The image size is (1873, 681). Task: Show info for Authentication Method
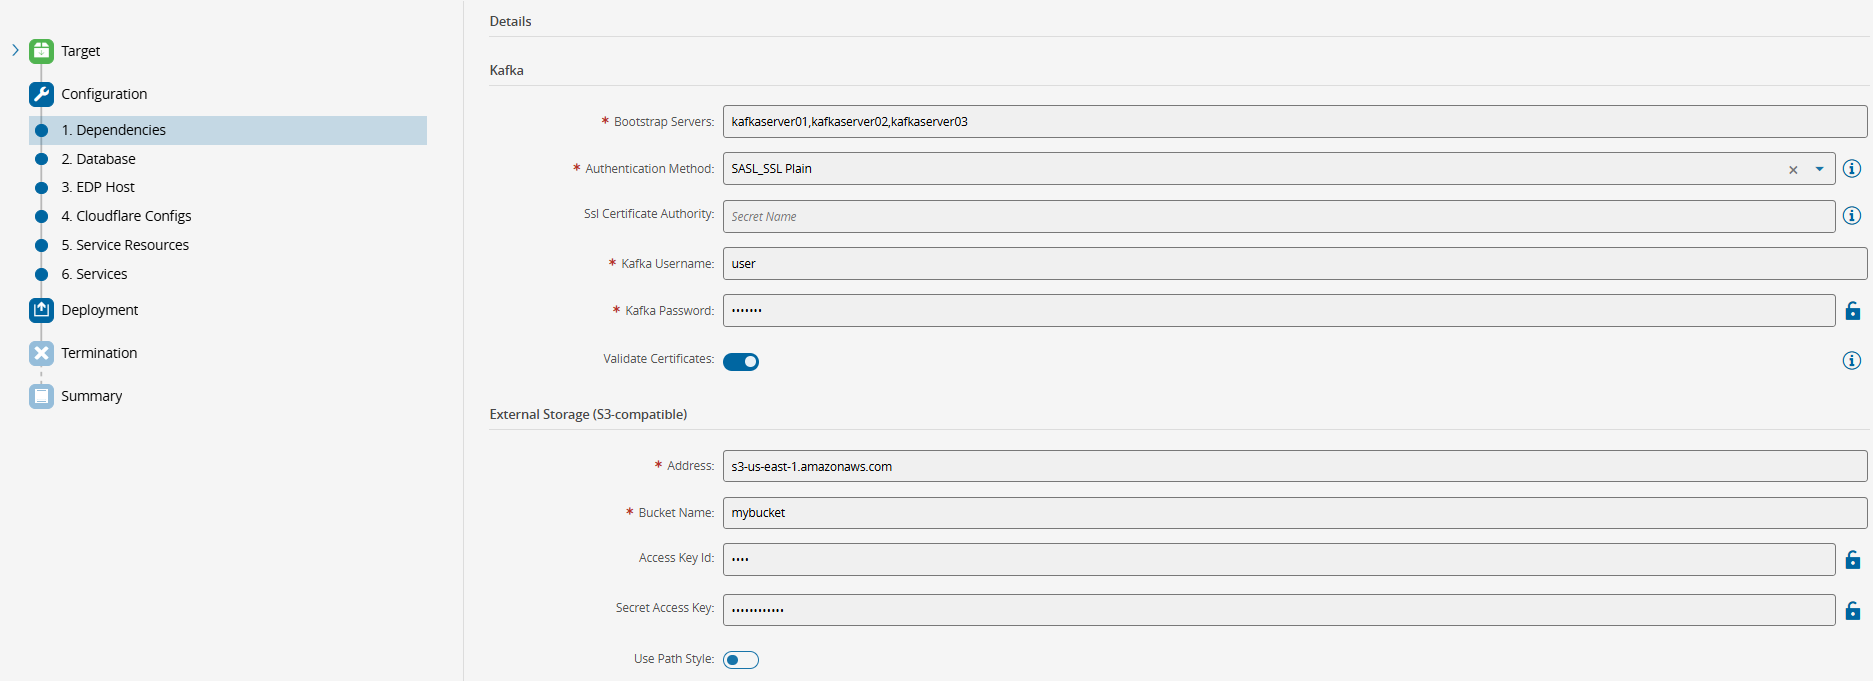[x=1852, y=169]
